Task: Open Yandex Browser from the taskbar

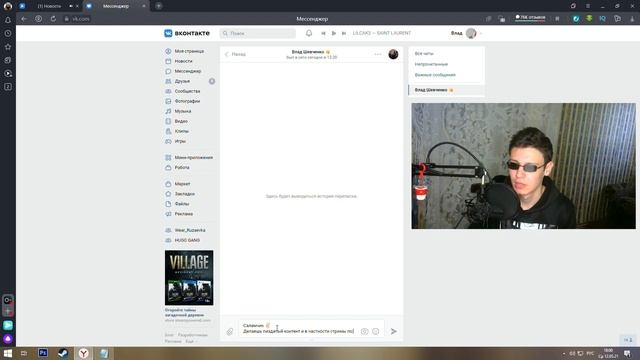Action: point(83,353)
